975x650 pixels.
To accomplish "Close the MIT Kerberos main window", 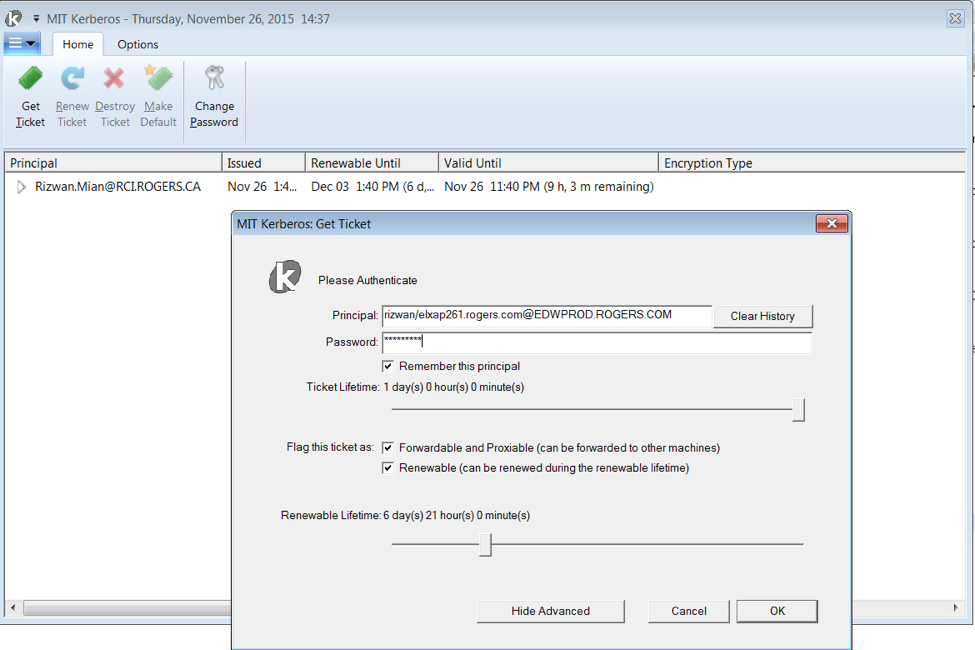I will point(955,19).
